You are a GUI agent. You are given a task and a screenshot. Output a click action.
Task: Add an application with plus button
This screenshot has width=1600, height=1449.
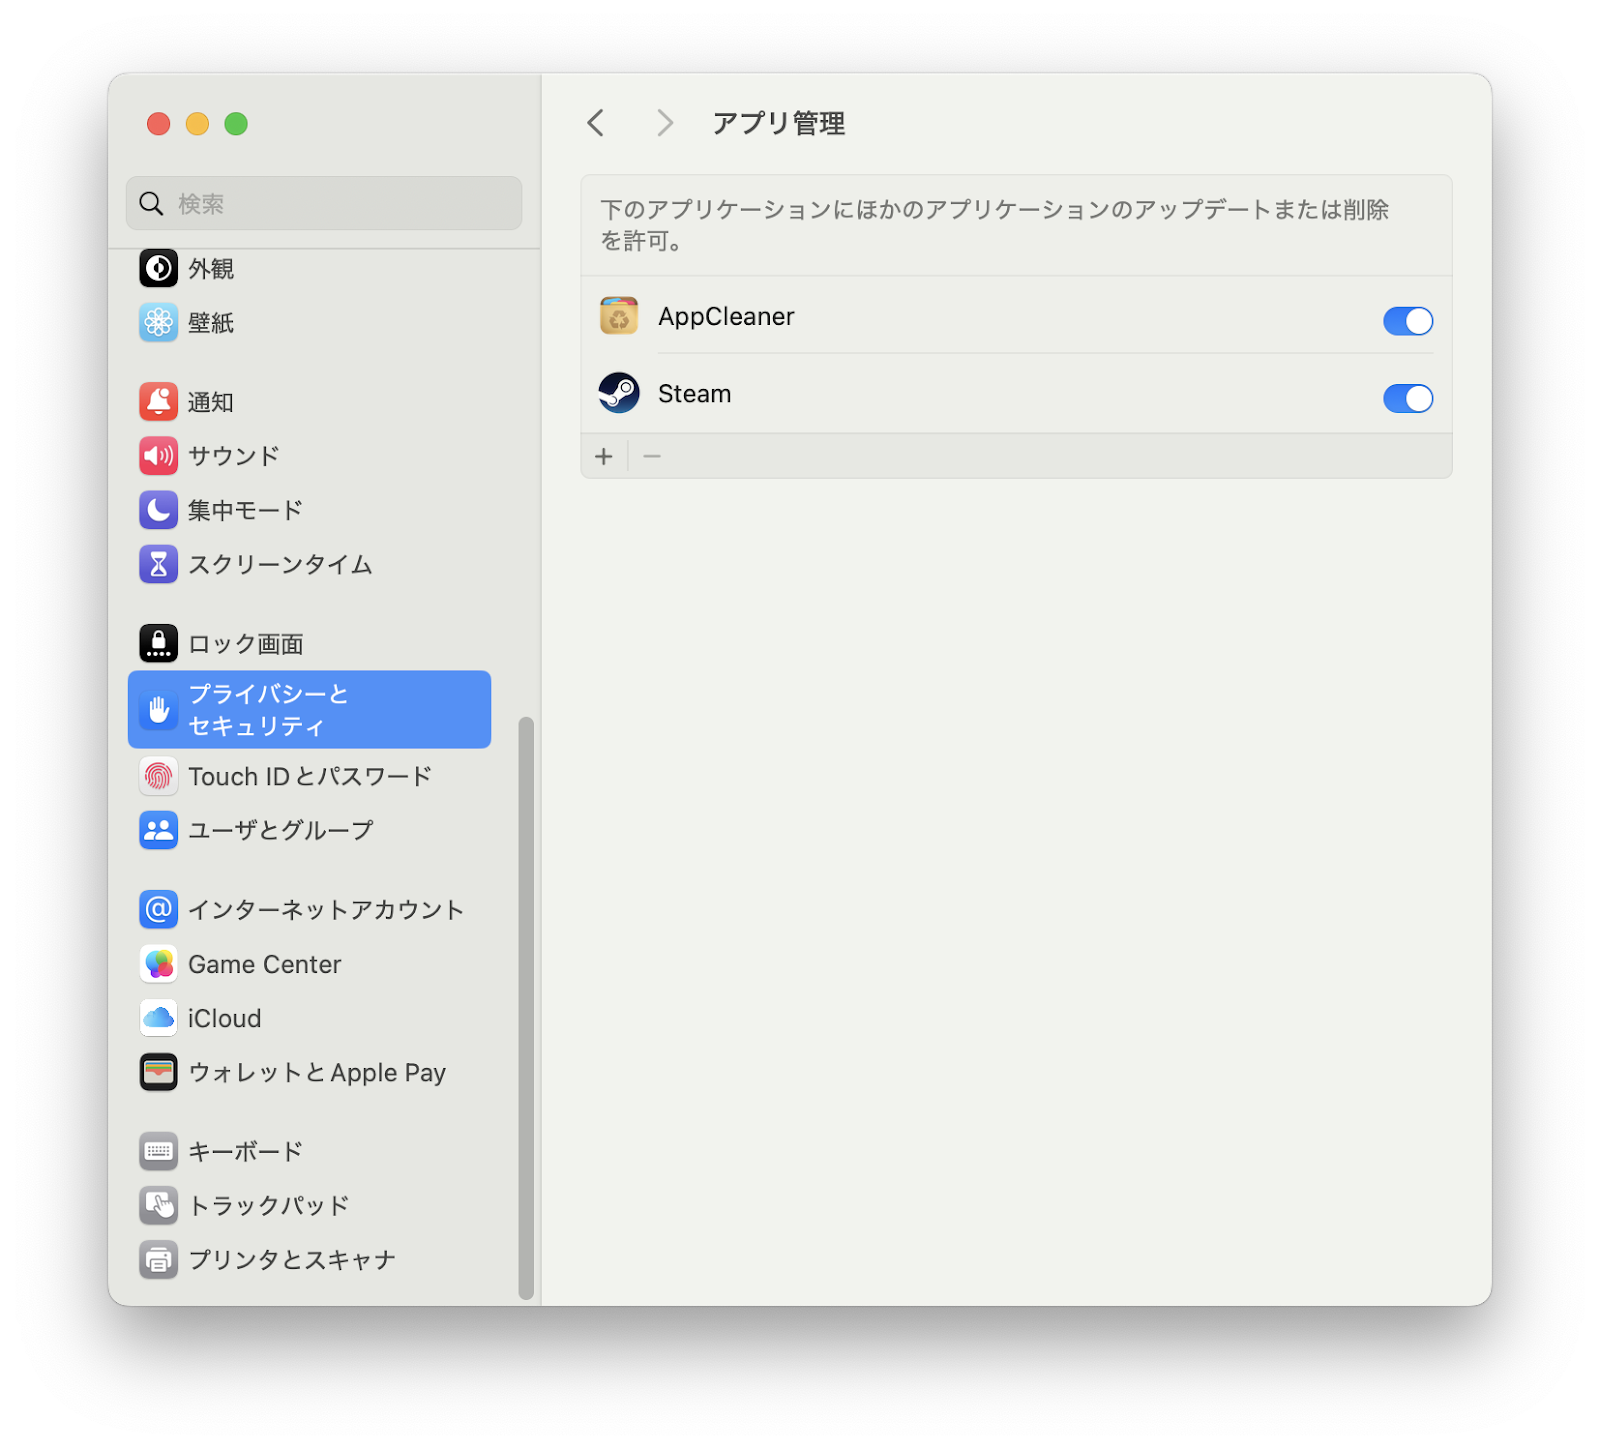tap(603, 457)
